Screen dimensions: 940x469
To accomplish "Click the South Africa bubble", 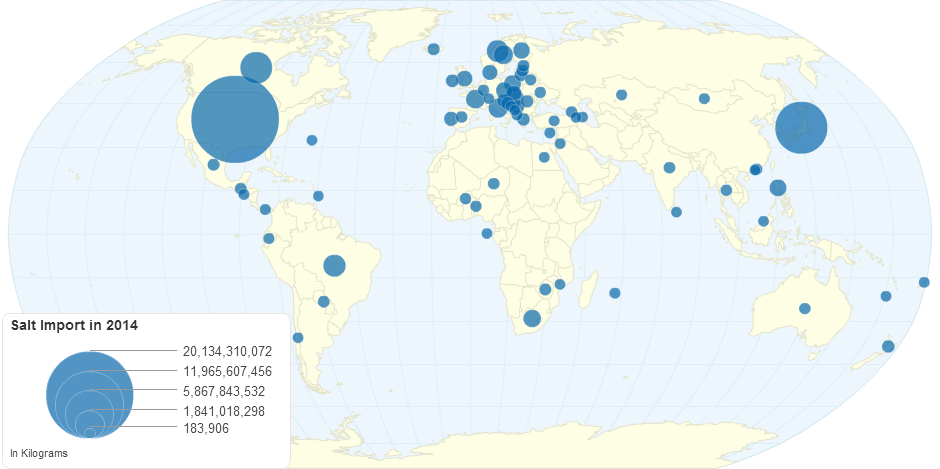I will click(532, 318).
